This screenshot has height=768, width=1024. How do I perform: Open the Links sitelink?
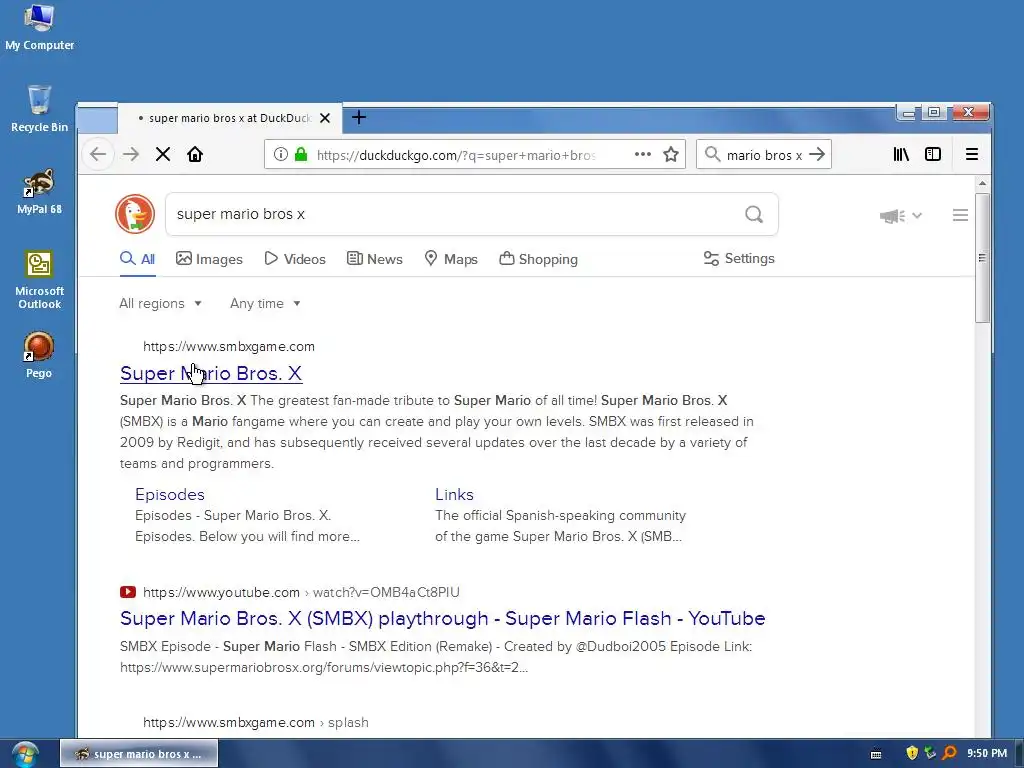click(455, 494)
